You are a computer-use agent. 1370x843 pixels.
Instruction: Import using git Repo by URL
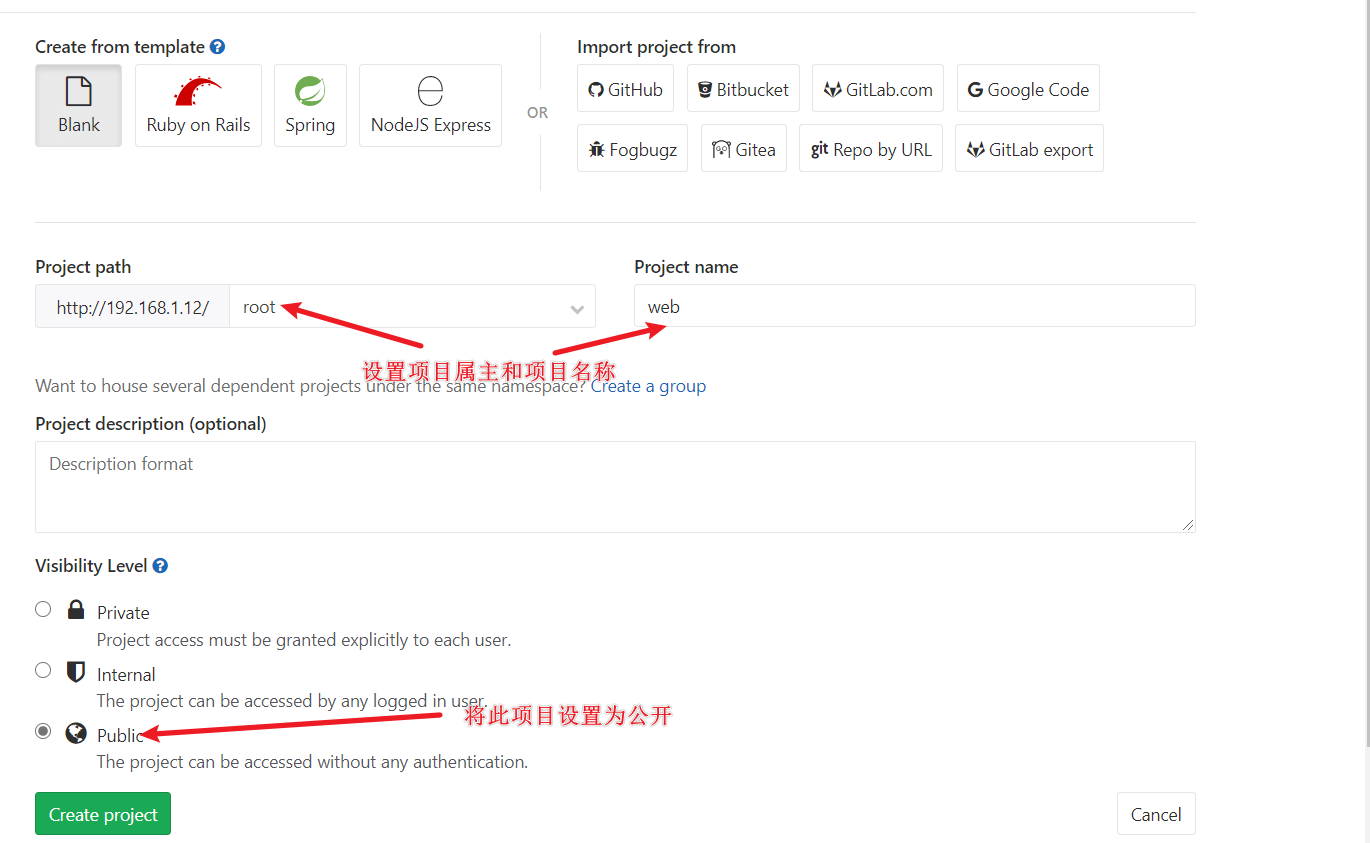coord(871,149)
